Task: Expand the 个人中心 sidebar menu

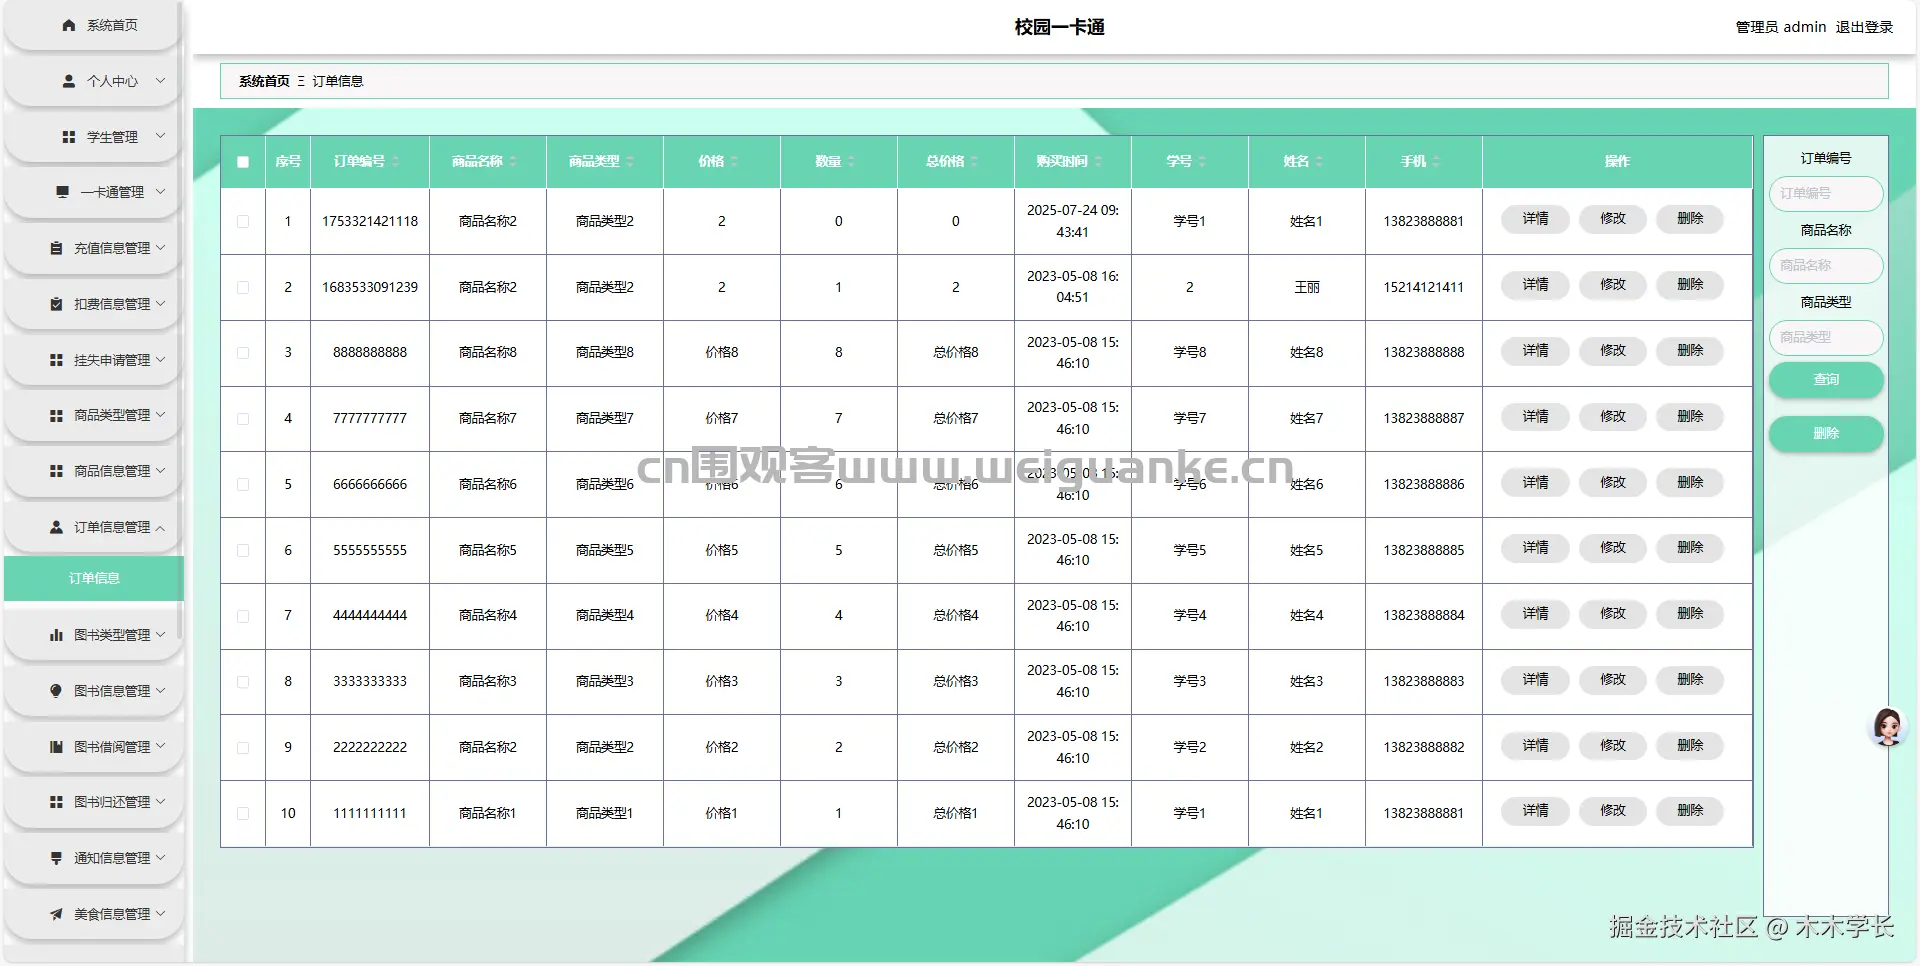Action: tap(94, 81)
